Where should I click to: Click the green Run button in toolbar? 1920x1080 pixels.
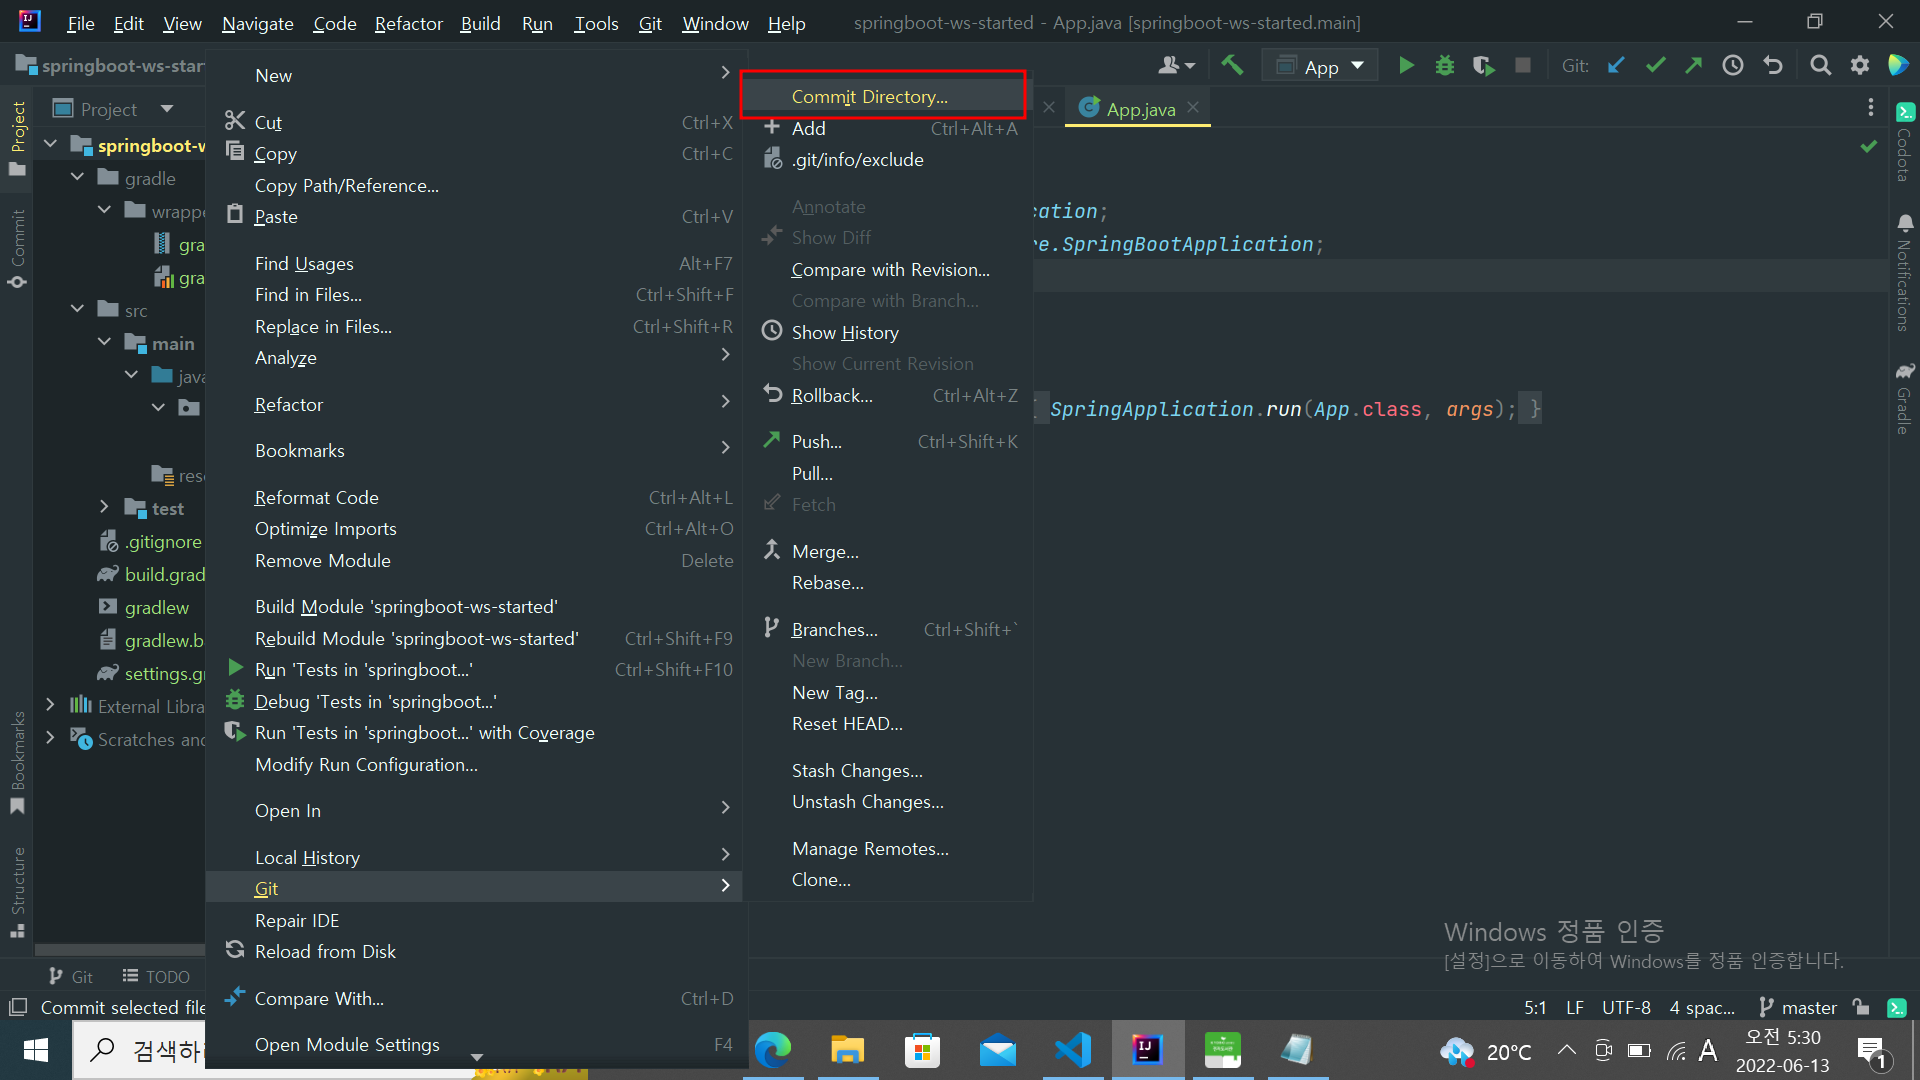[1406, 66]
